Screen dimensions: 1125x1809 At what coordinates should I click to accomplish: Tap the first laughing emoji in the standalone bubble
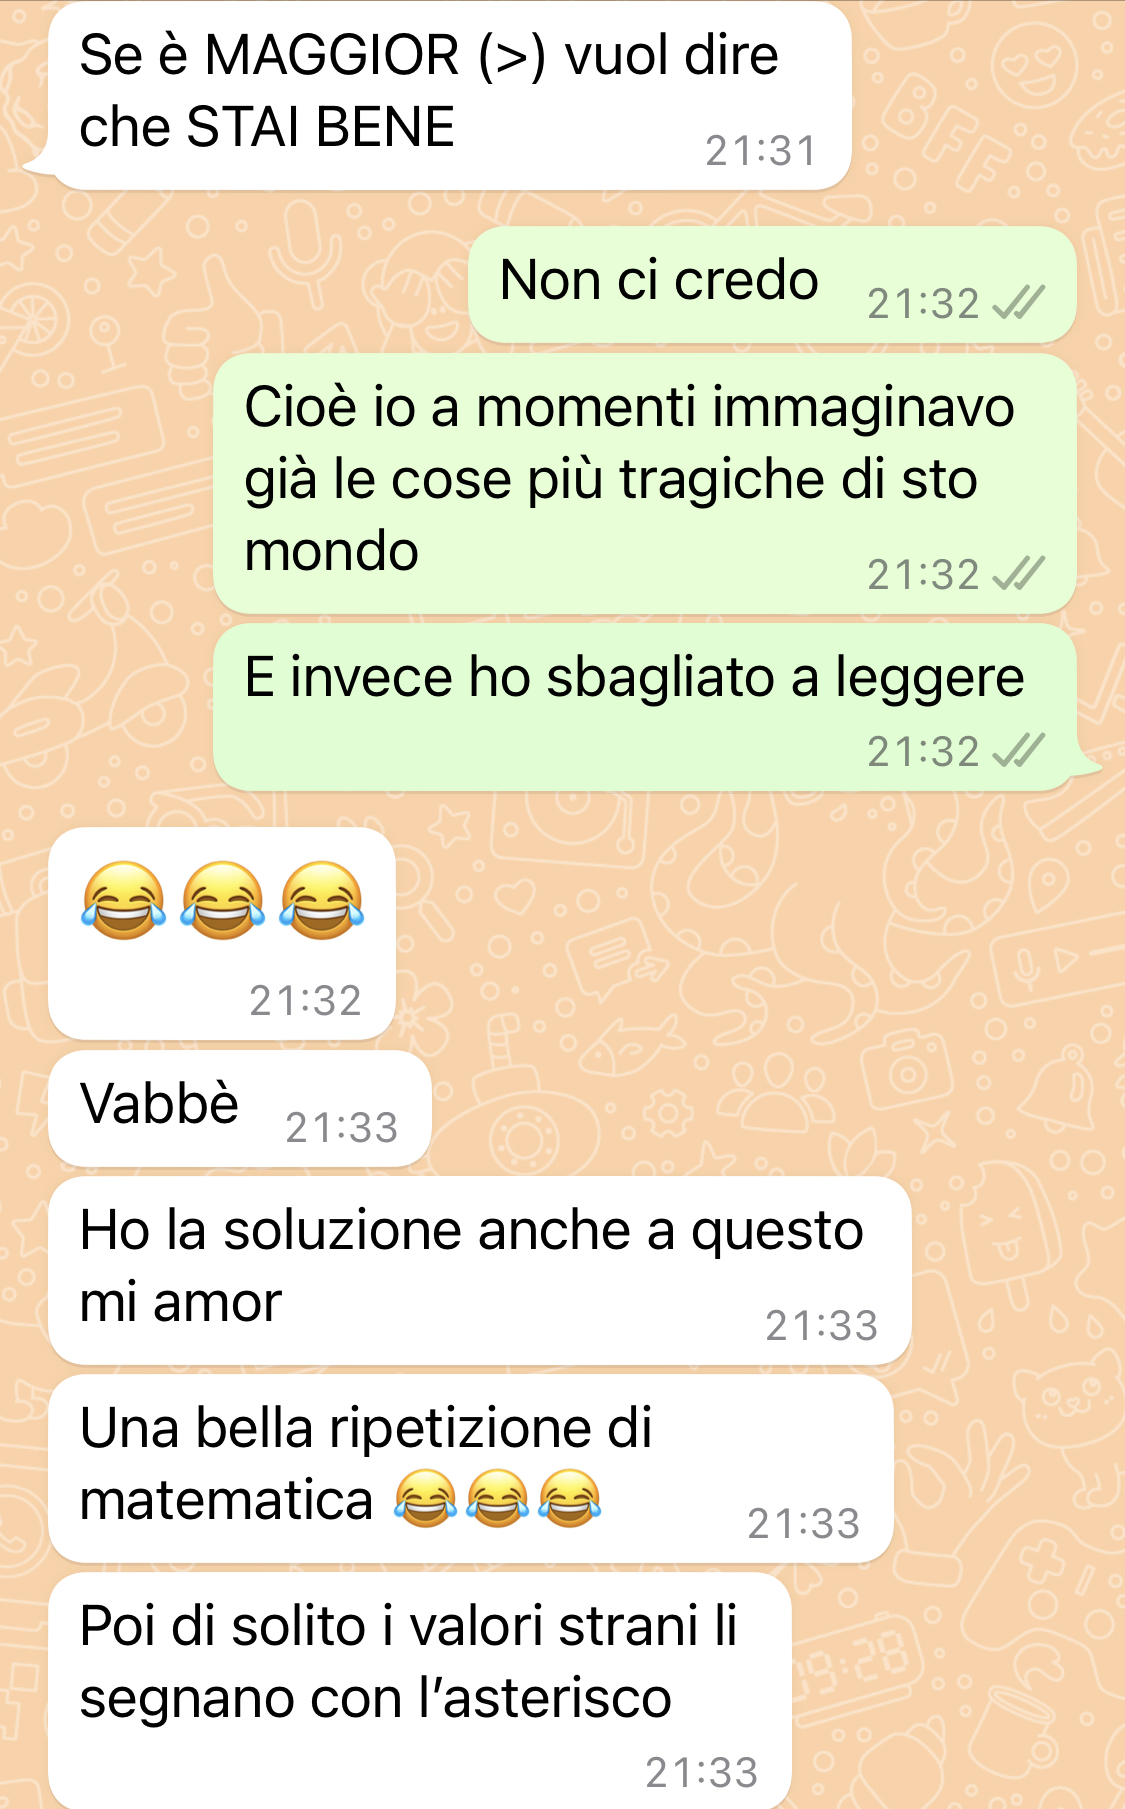pyautogui.click(x=124, y=900)
